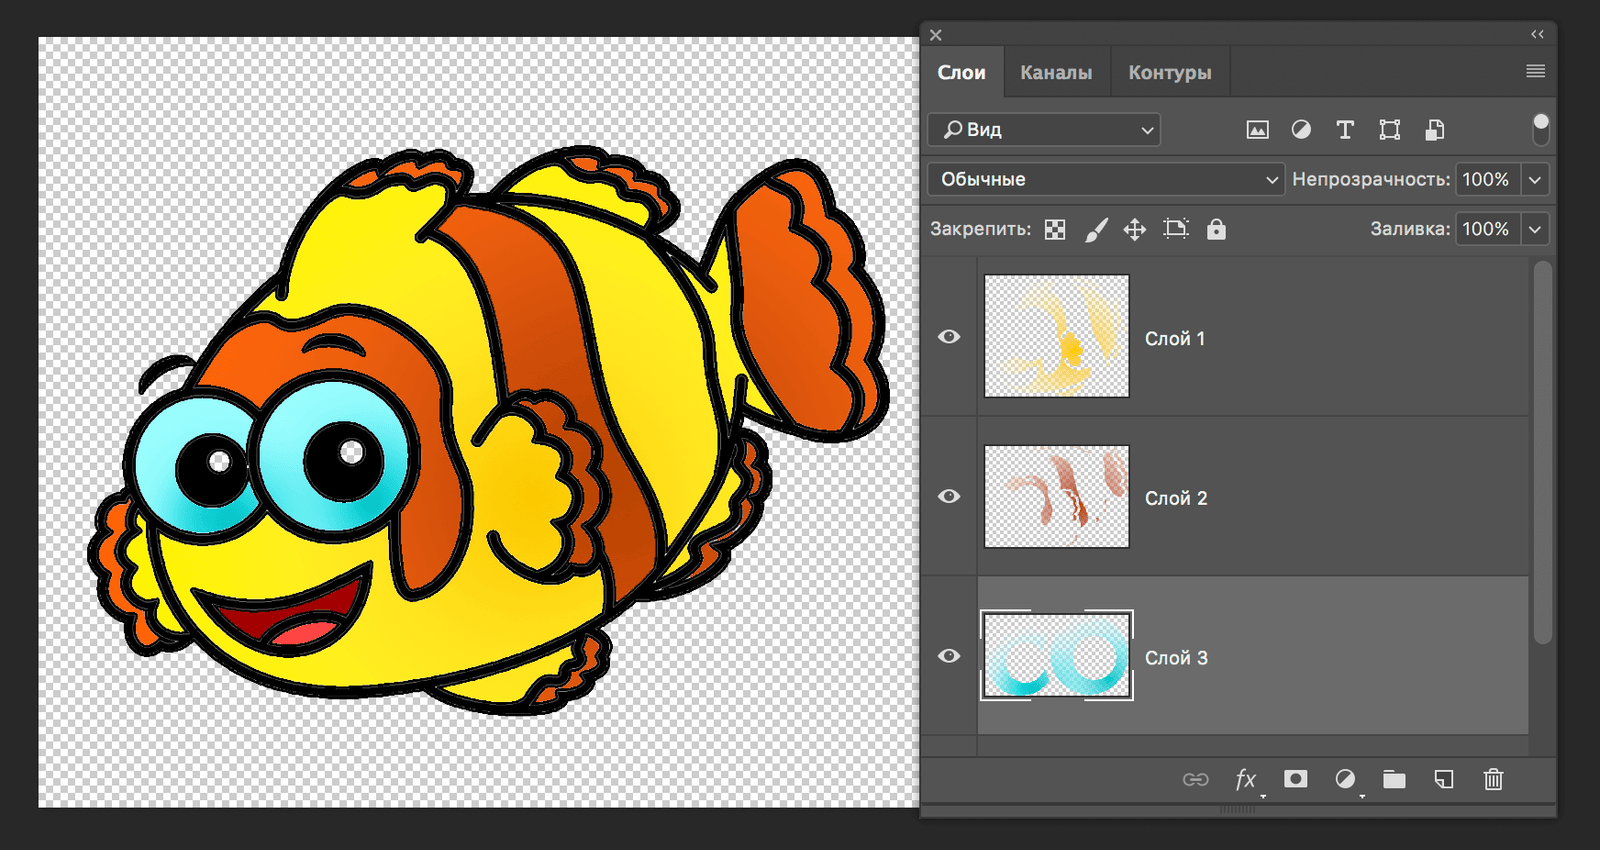Open the fx layer styles menu
The width and height of the screenshot is (1600, 850).
point(1245,779)
